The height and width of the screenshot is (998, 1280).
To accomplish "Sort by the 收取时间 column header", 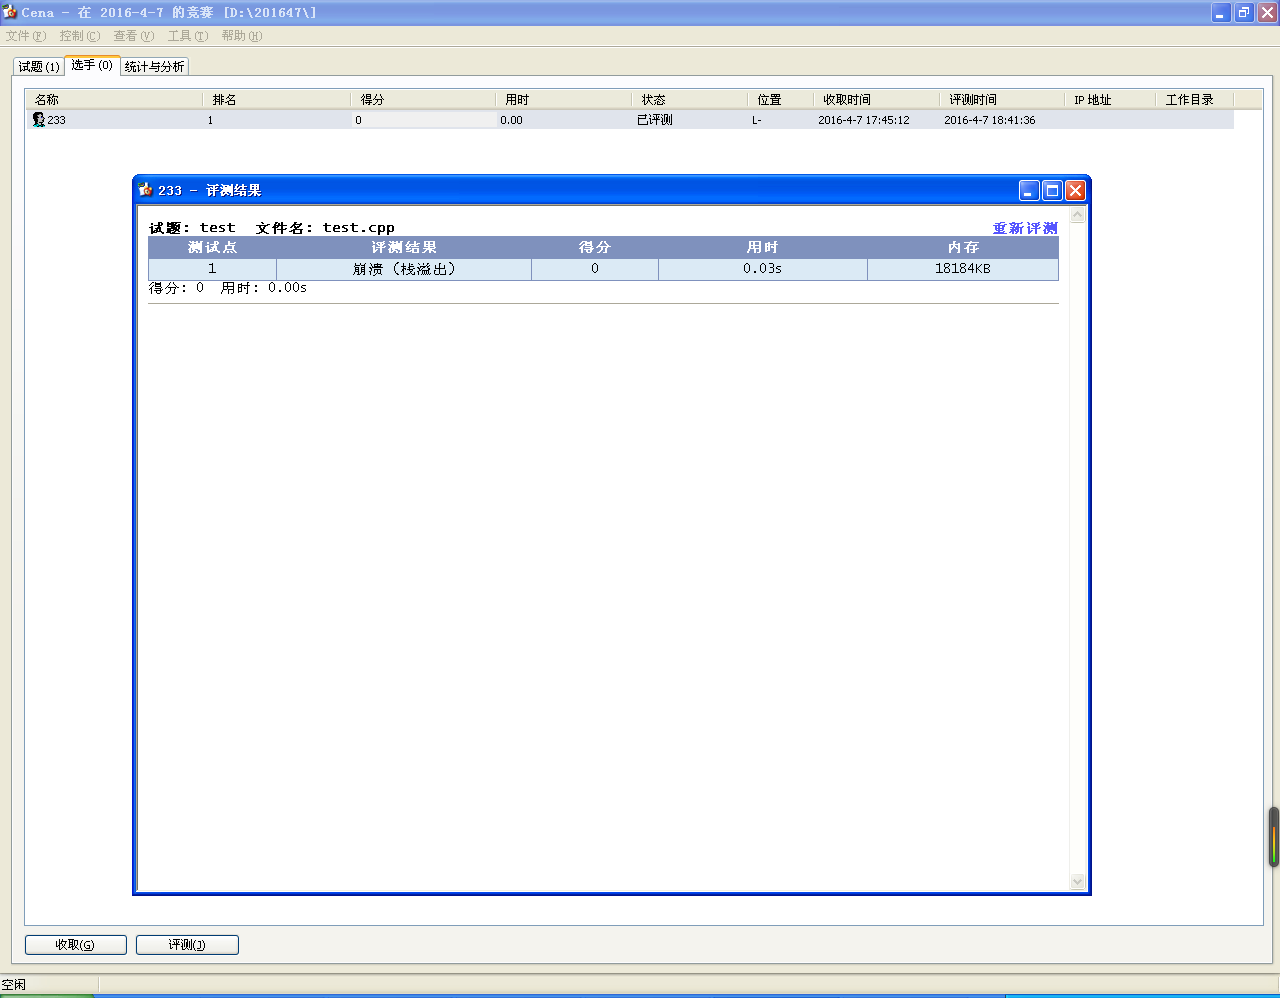I will pyautogui.click(x=876, y=100).
